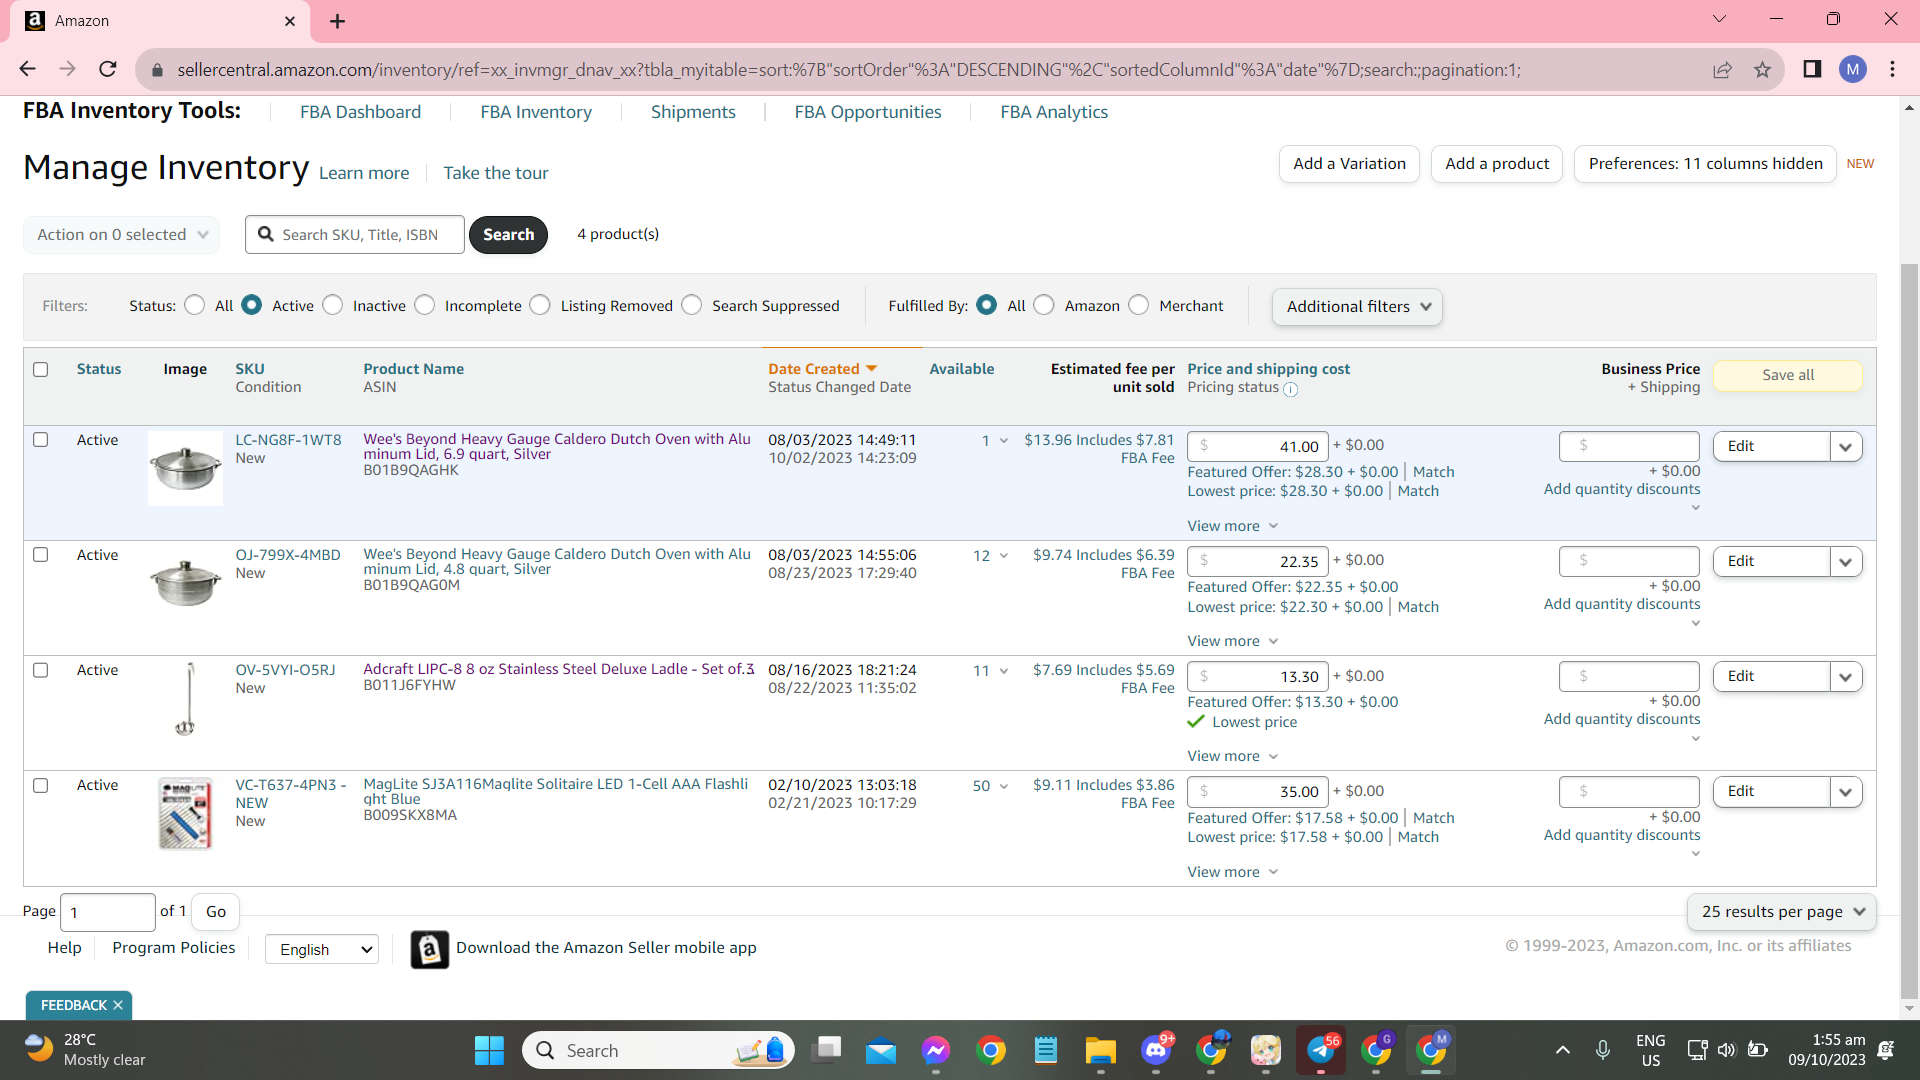
Task: Click the pricing status info icon
Action: coord(1291,389)
